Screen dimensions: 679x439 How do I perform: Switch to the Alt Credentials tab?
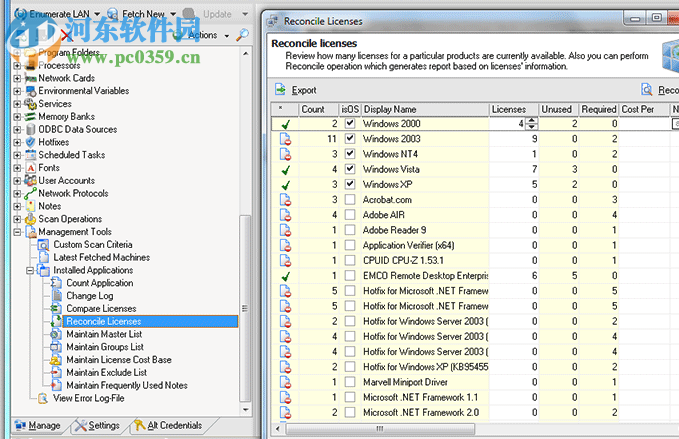pyautogui.click(x=168, y=426)
